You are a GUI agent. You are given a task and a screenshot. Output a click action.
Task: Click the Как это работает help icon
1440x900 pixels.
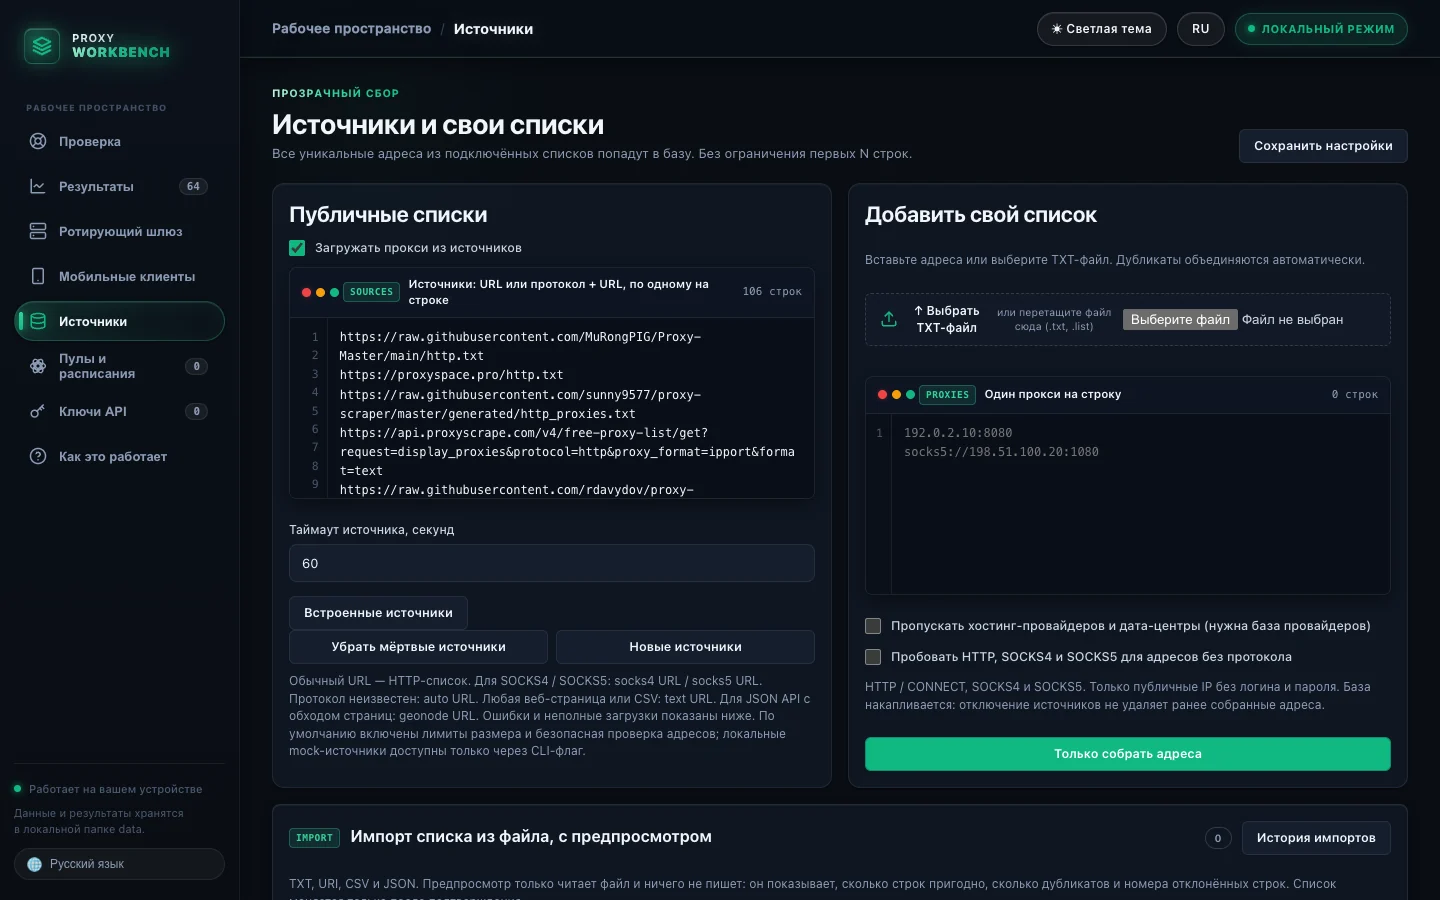[x=38, y=456]
